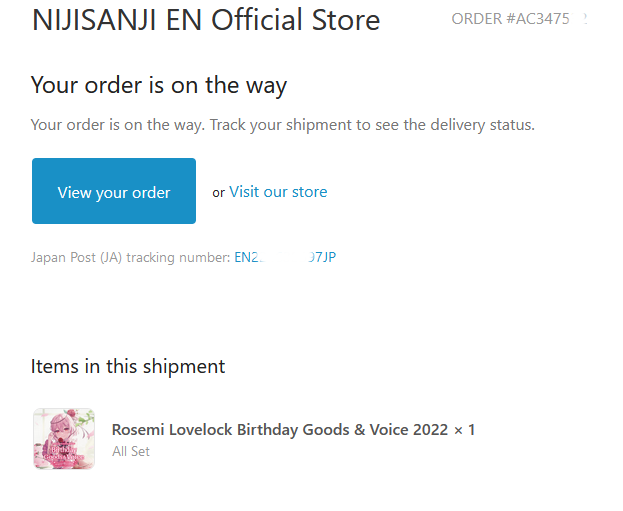Click the View your order button
Viewport: 623px width, 511px height.
(114, 191)
